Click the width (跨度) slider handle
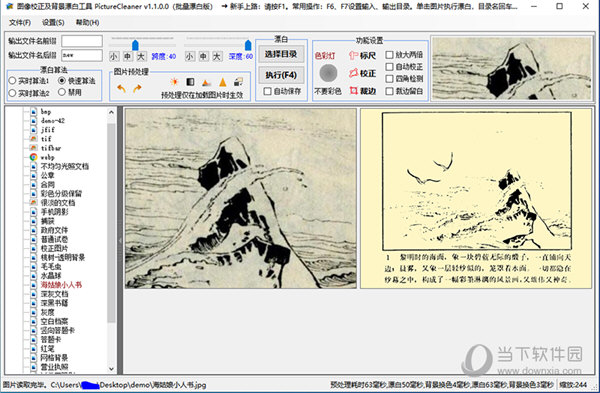This screenshot has width=600, height=393. [135, 45]
